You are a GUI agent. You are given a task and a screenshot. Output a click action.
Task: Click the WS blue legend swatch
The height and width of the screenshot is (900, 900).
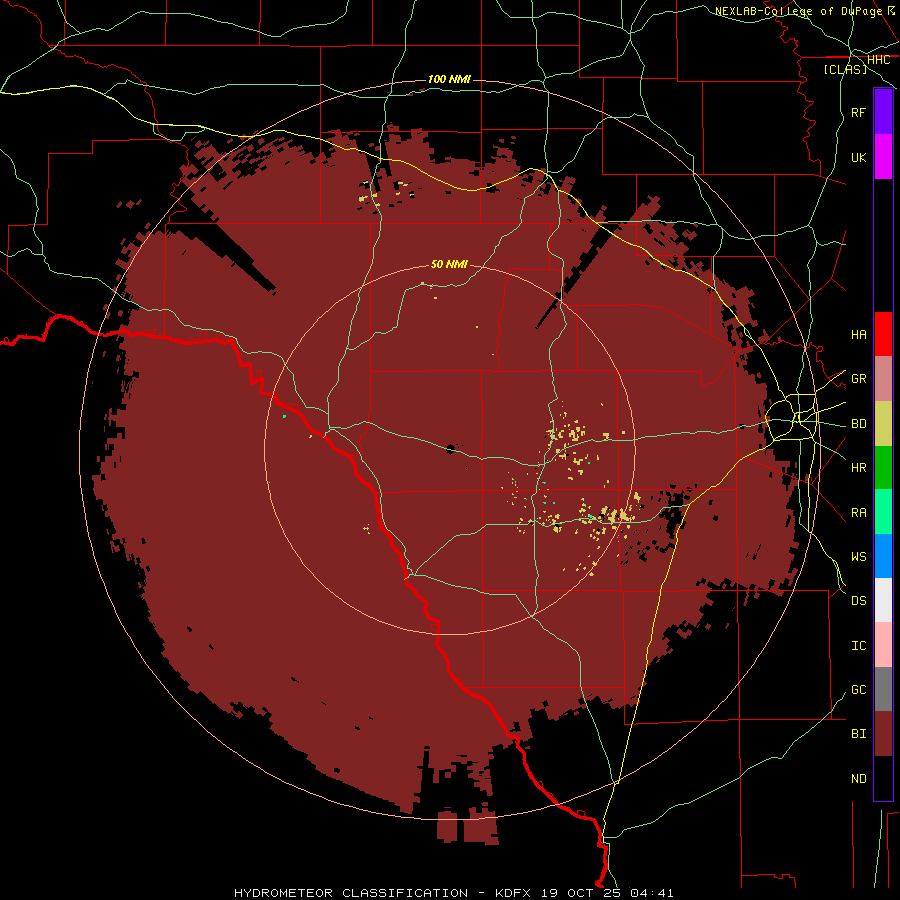883,556
